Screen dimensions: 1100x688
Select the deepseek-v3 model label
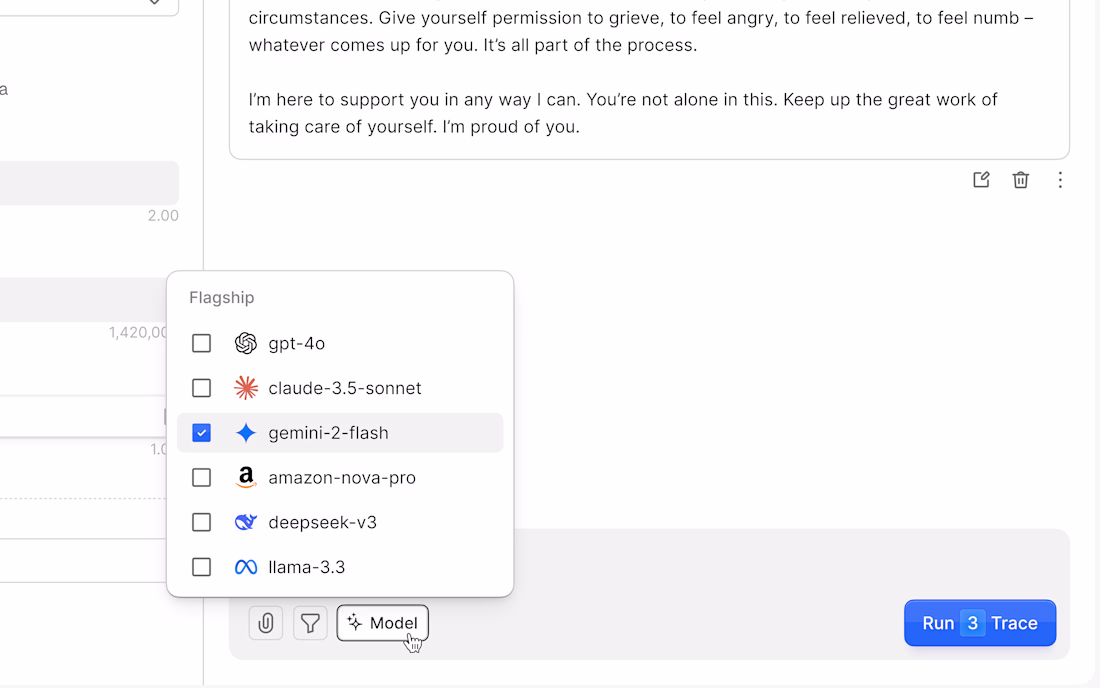(x=322, y=522)
